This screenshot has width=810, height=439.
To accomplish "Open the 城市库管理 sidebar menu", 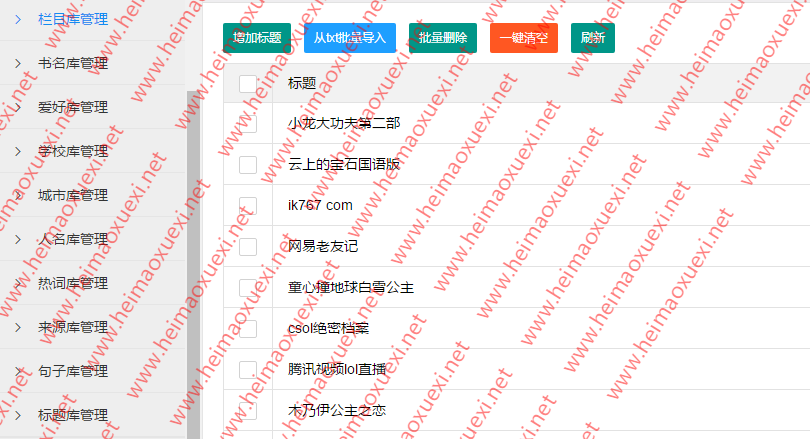I will [72, 195].
